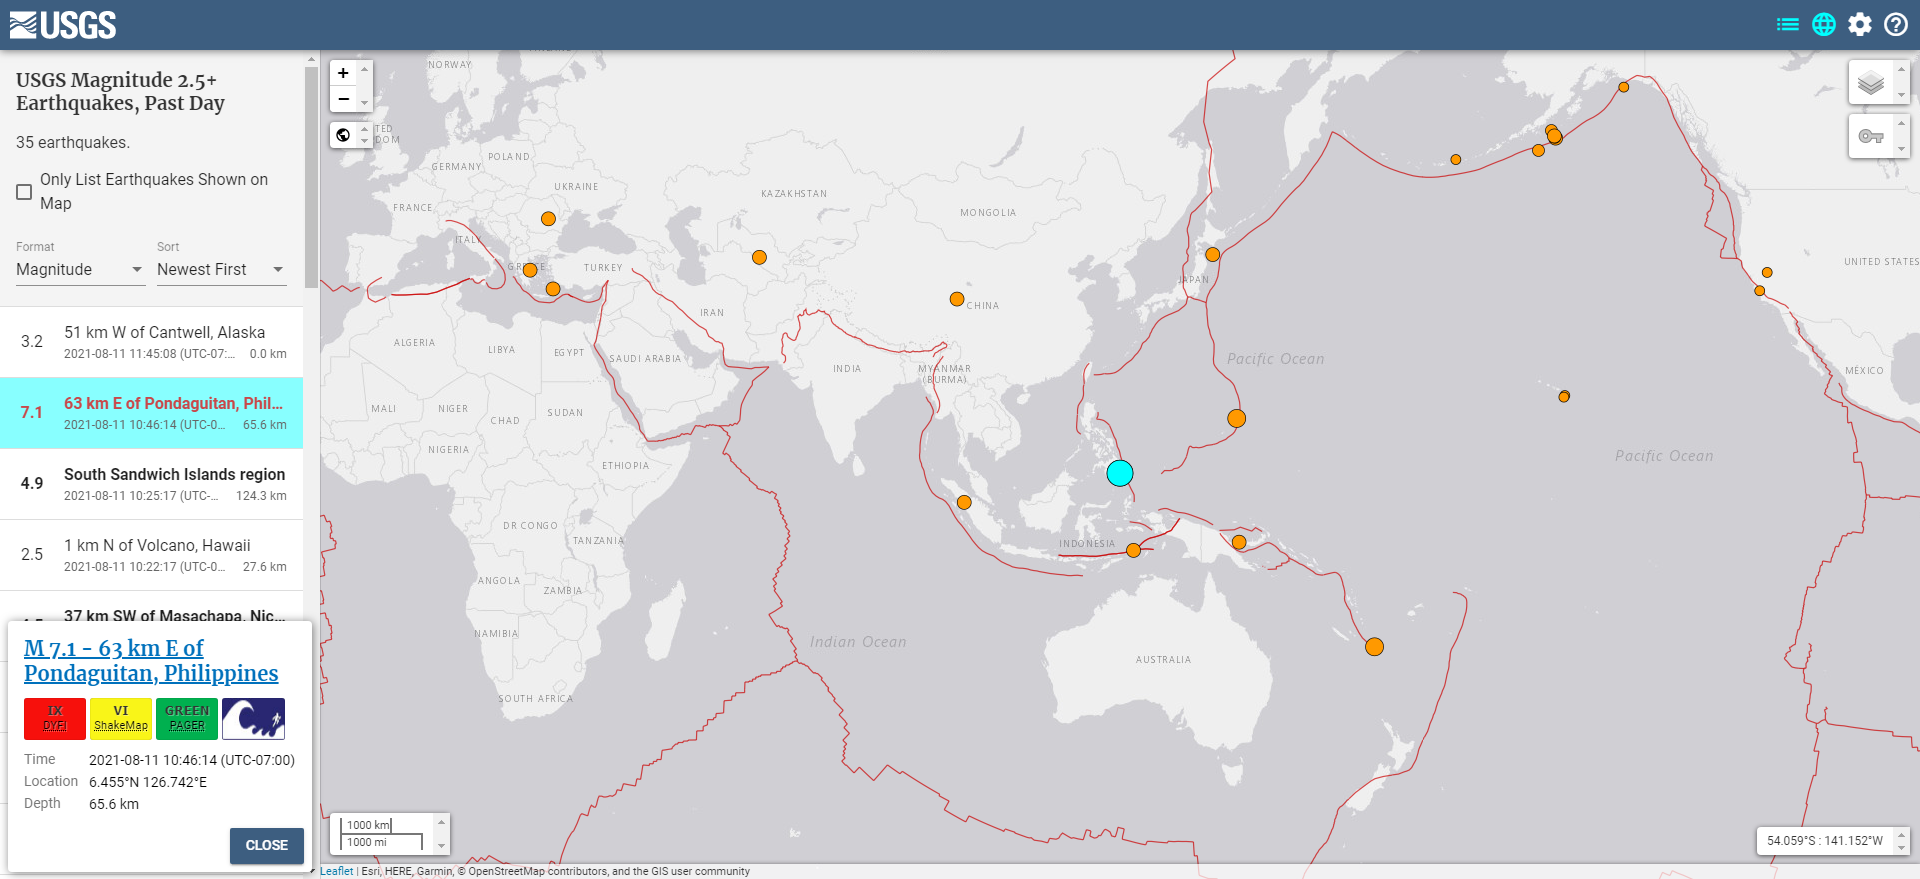Viewport: 1920px width, 879px height.
Task: Open the map legend key icon
Action: [1871, 136]
